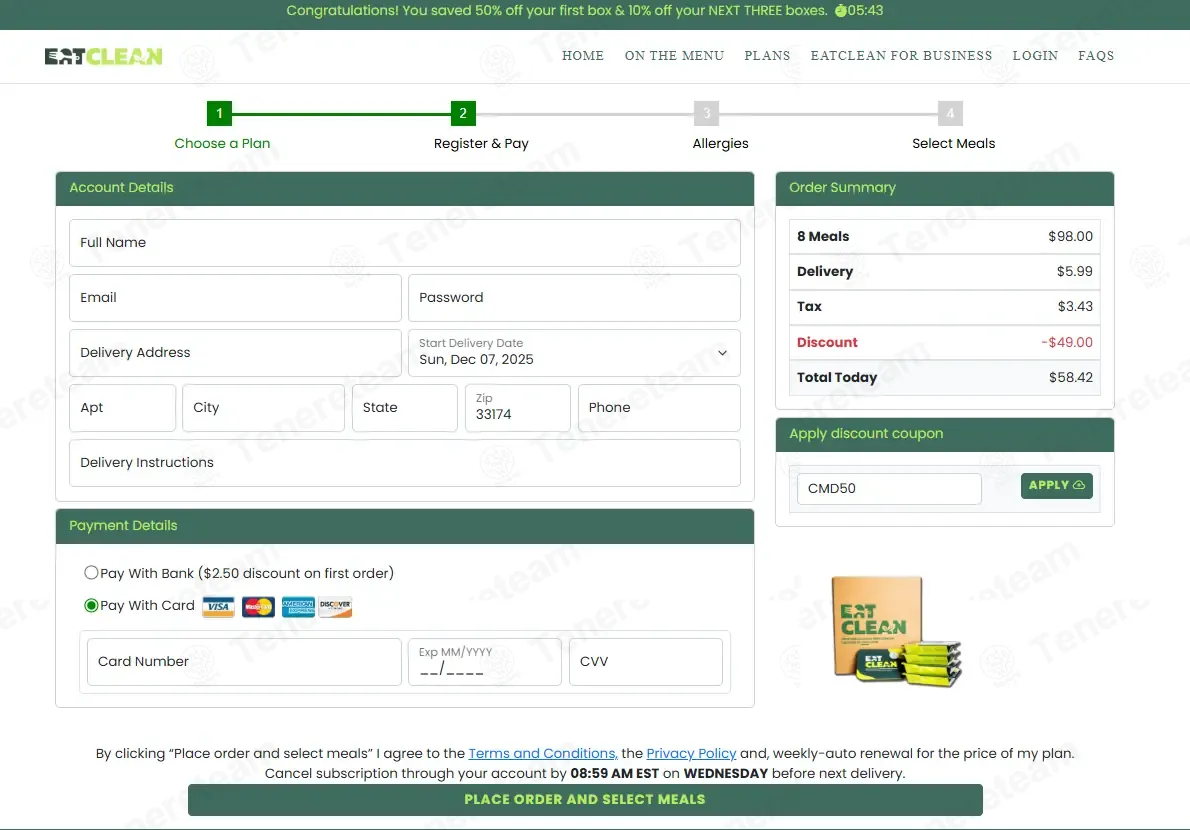This screenshot has width=1190, height=830.
Task: Click the Total Today $58.42 amount
Action: 1071,377
